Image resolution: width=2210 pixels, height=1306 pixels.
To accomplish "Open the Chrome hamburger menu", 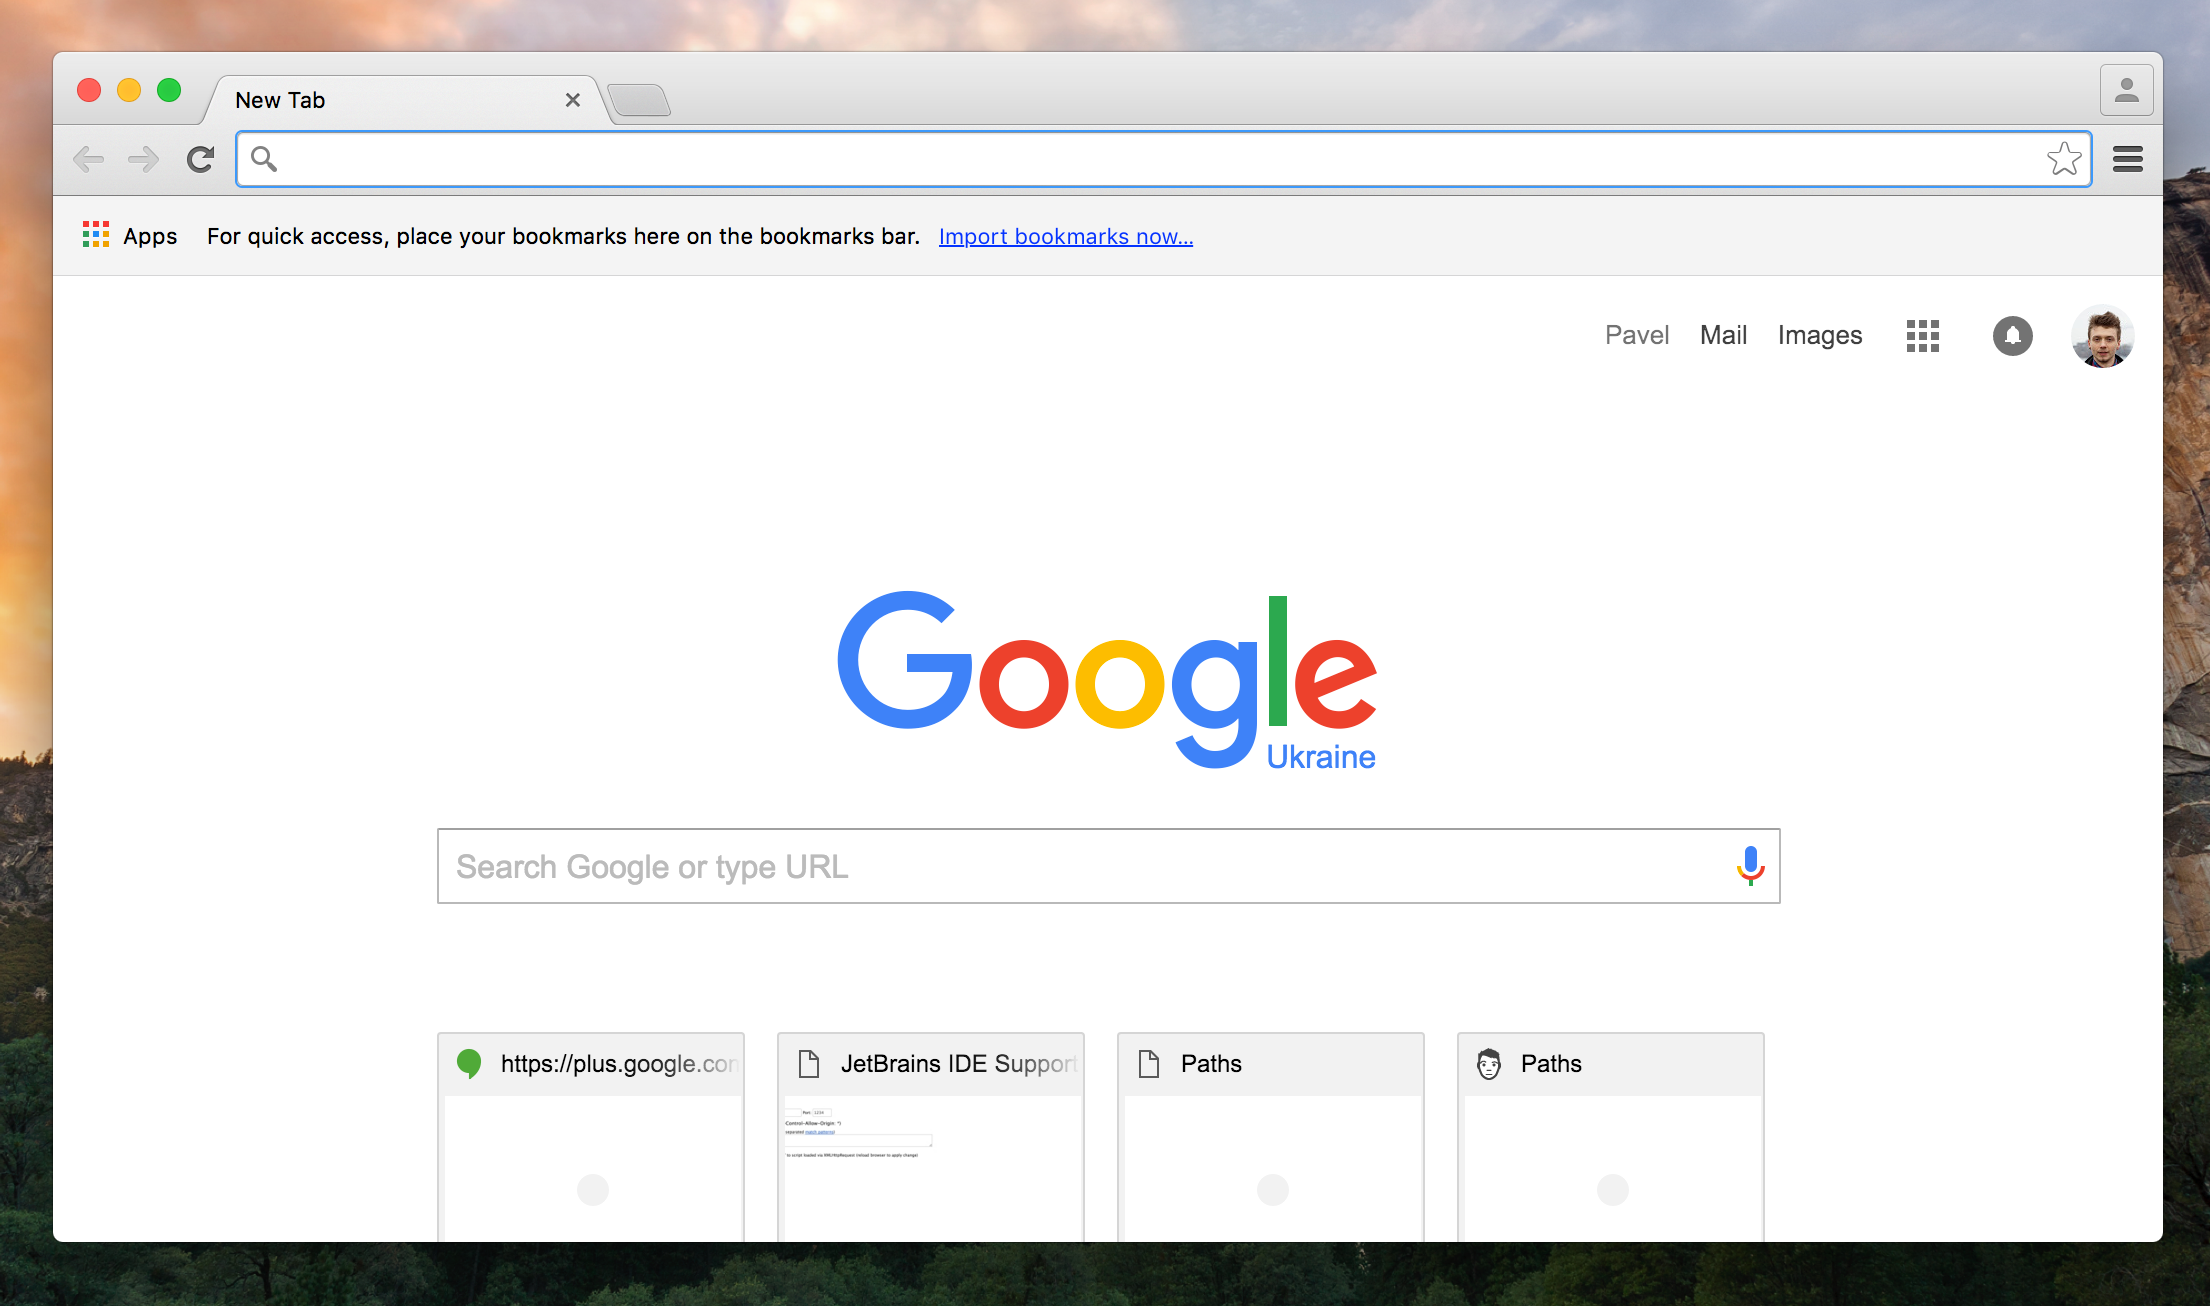I will [x=2128, y=159].
